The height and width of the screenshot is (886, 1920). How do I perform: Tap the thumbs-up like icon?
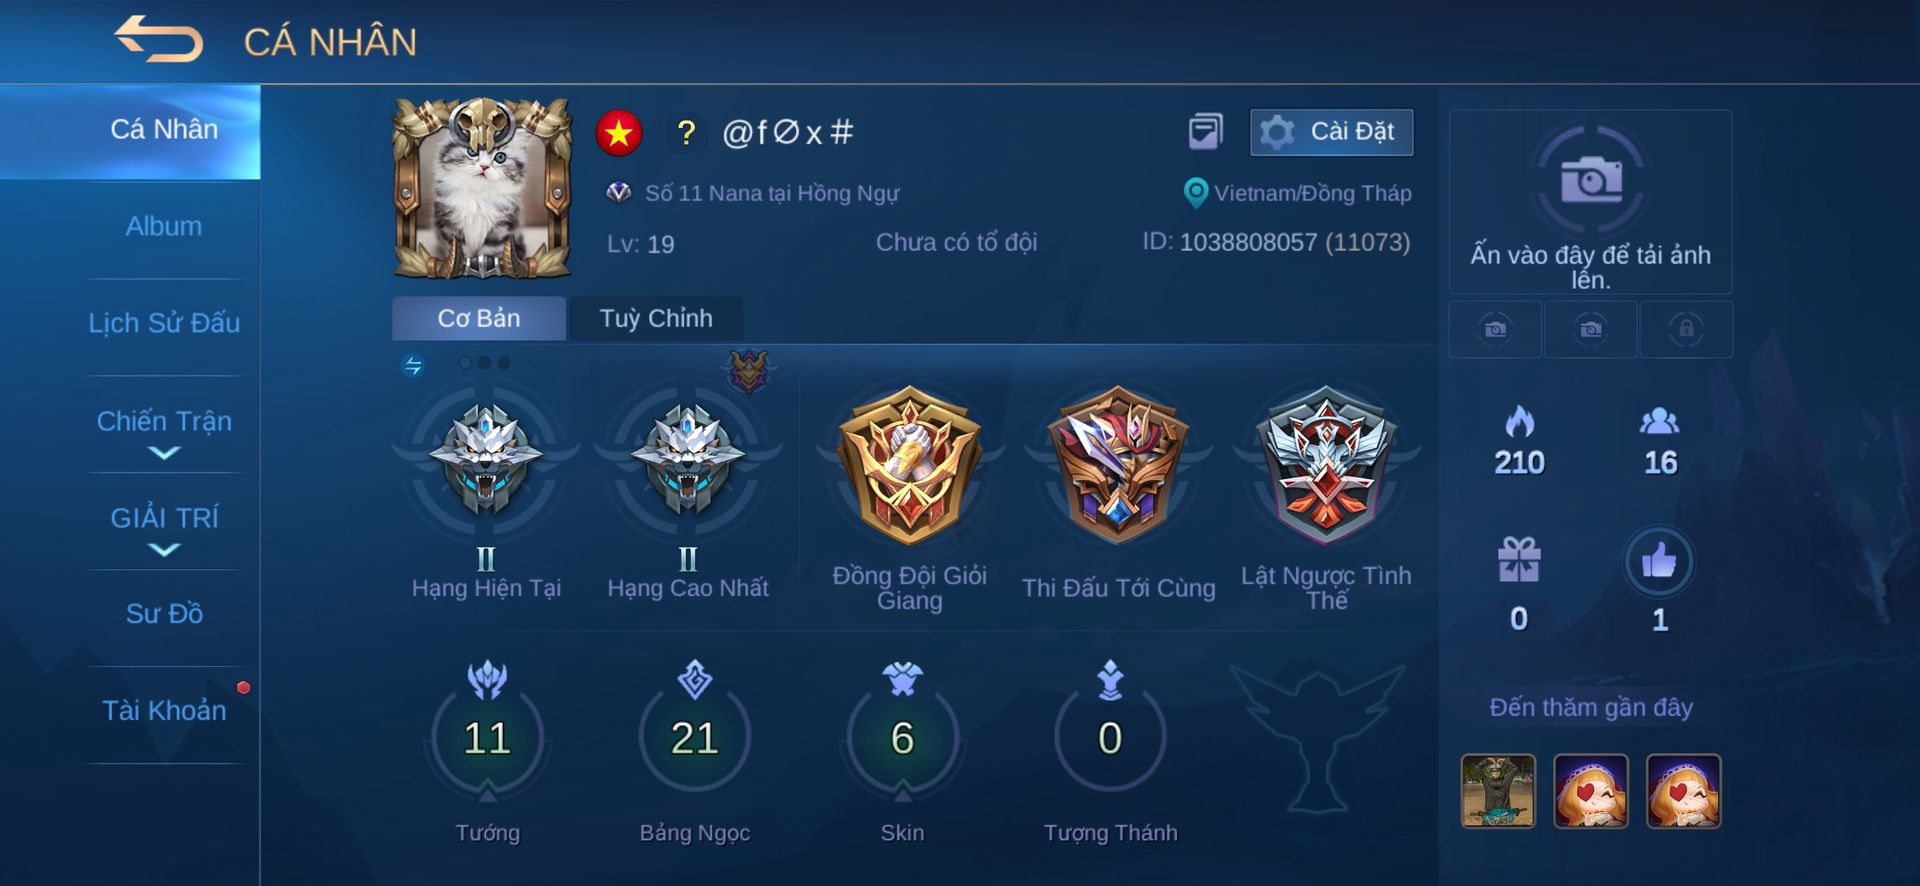[1658, 560]
